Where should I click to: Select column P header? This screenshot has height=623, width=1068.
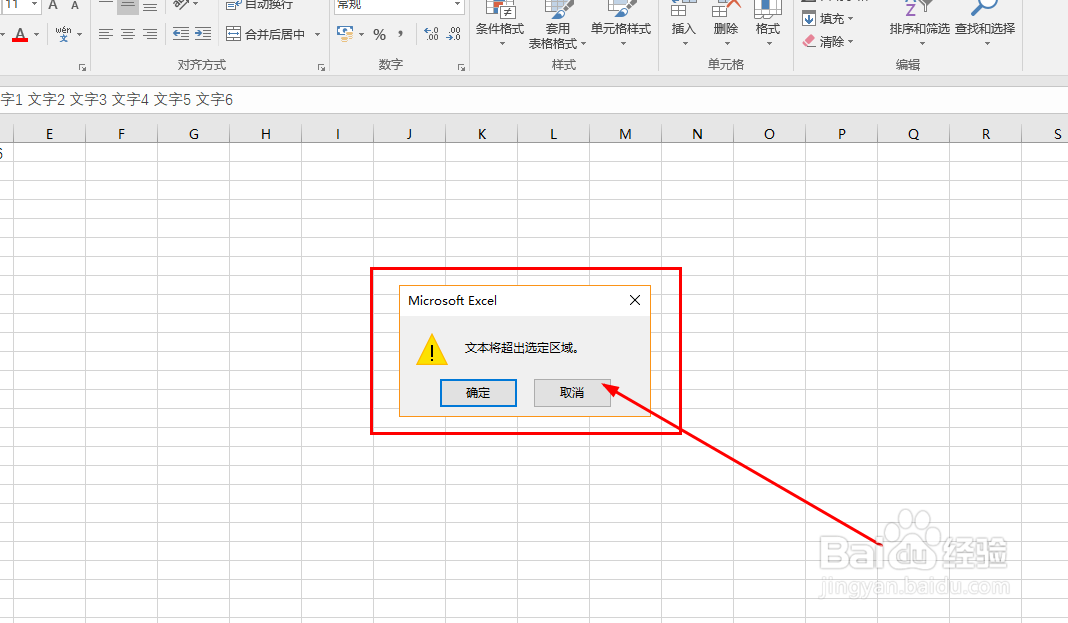click(842, 134)
